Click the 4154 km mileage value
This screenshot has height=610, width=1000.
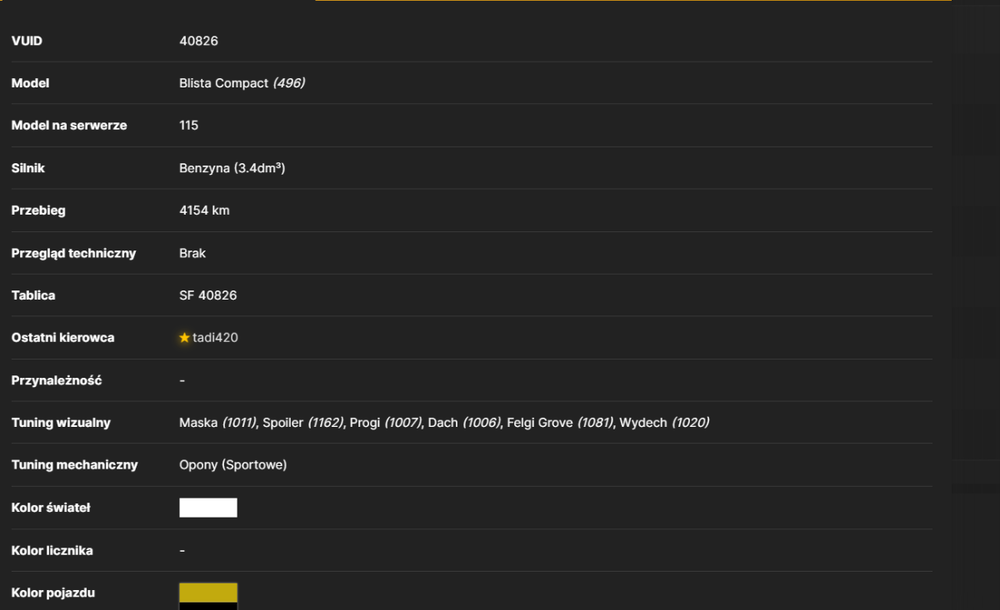(204, 210)
